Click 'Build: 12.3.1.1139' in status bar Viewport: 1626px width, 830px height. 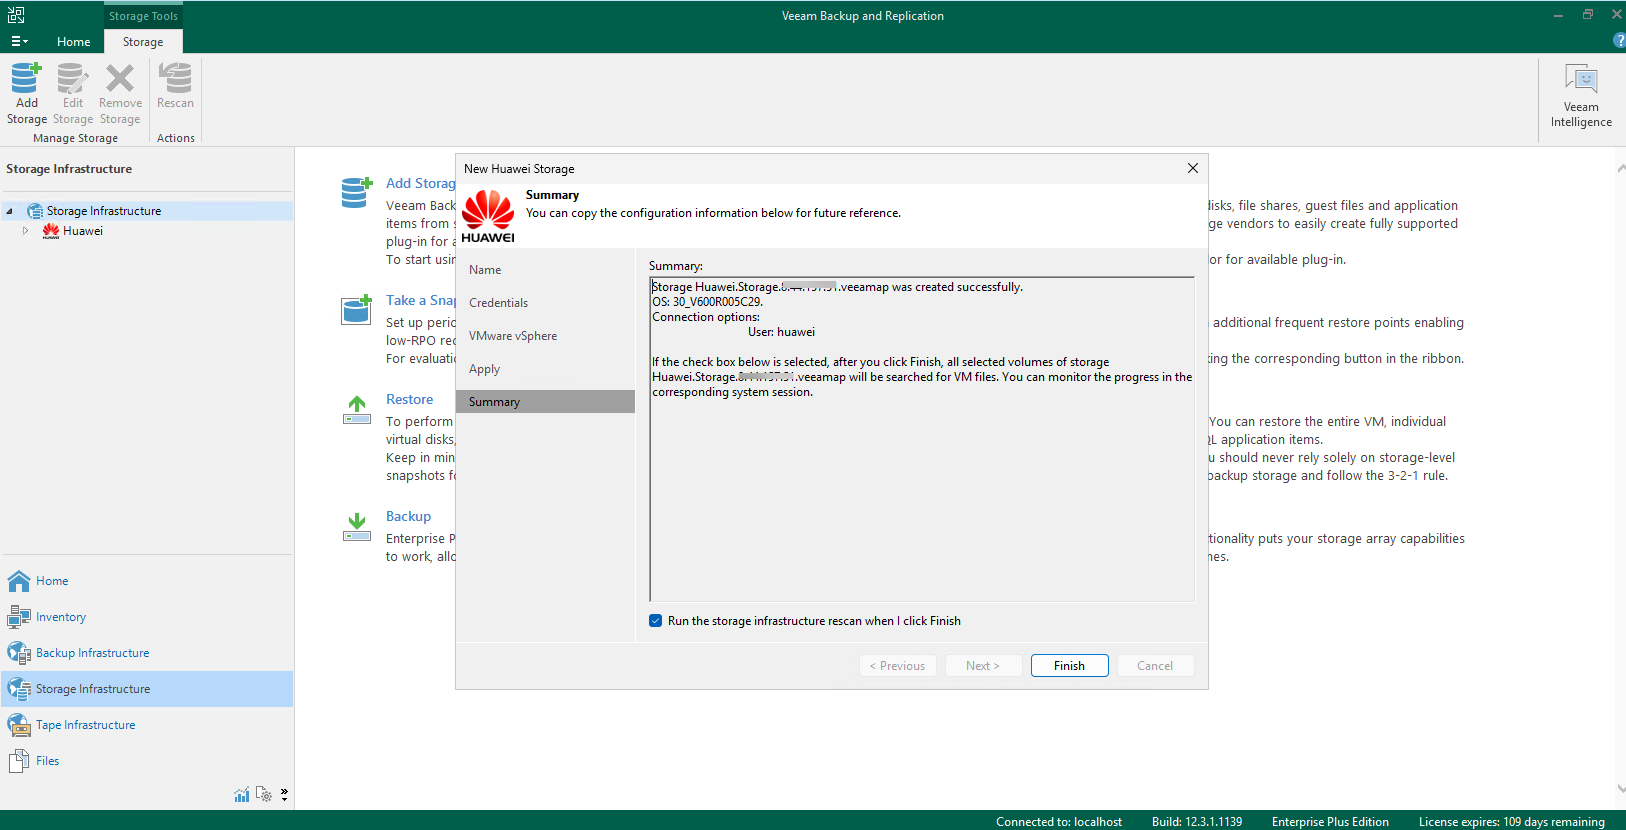1197,822
